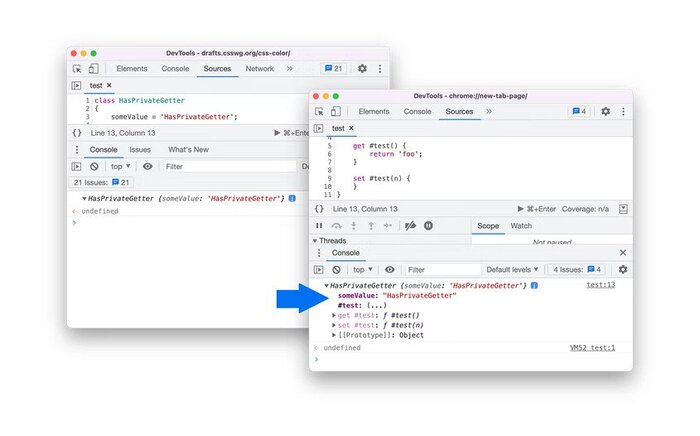Show the console sidebar in the left window
This screenshot has width=700, height=436.
coord(76,166)
